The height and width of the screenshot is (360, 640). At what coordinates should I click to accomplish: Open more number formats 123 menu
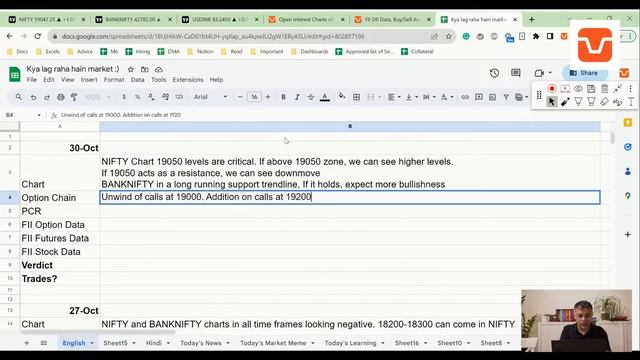[x=179, y=97]
